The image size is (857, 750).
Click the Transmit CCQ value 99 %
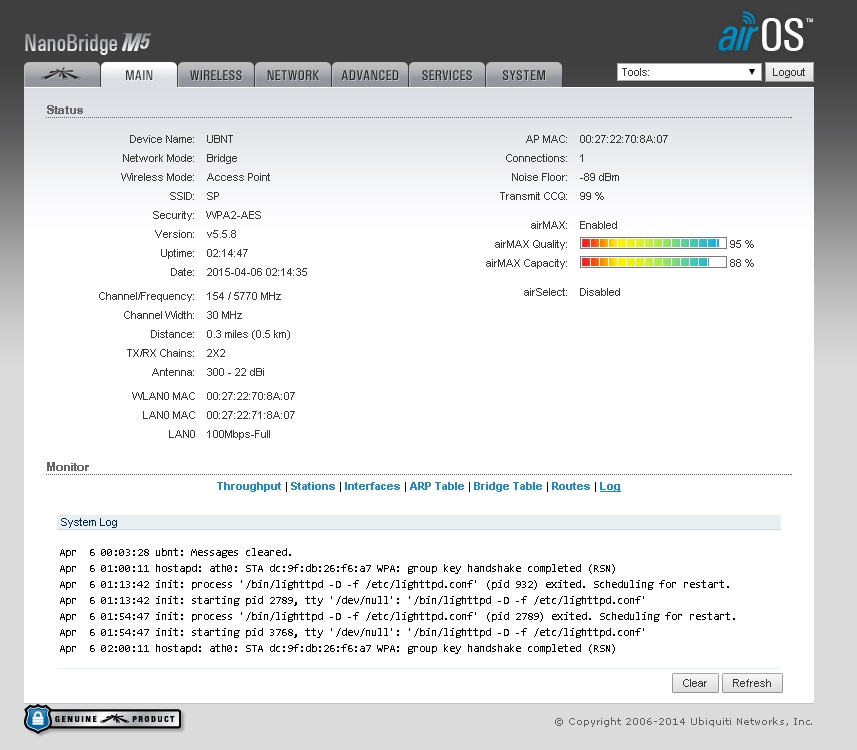pos(592,196)
